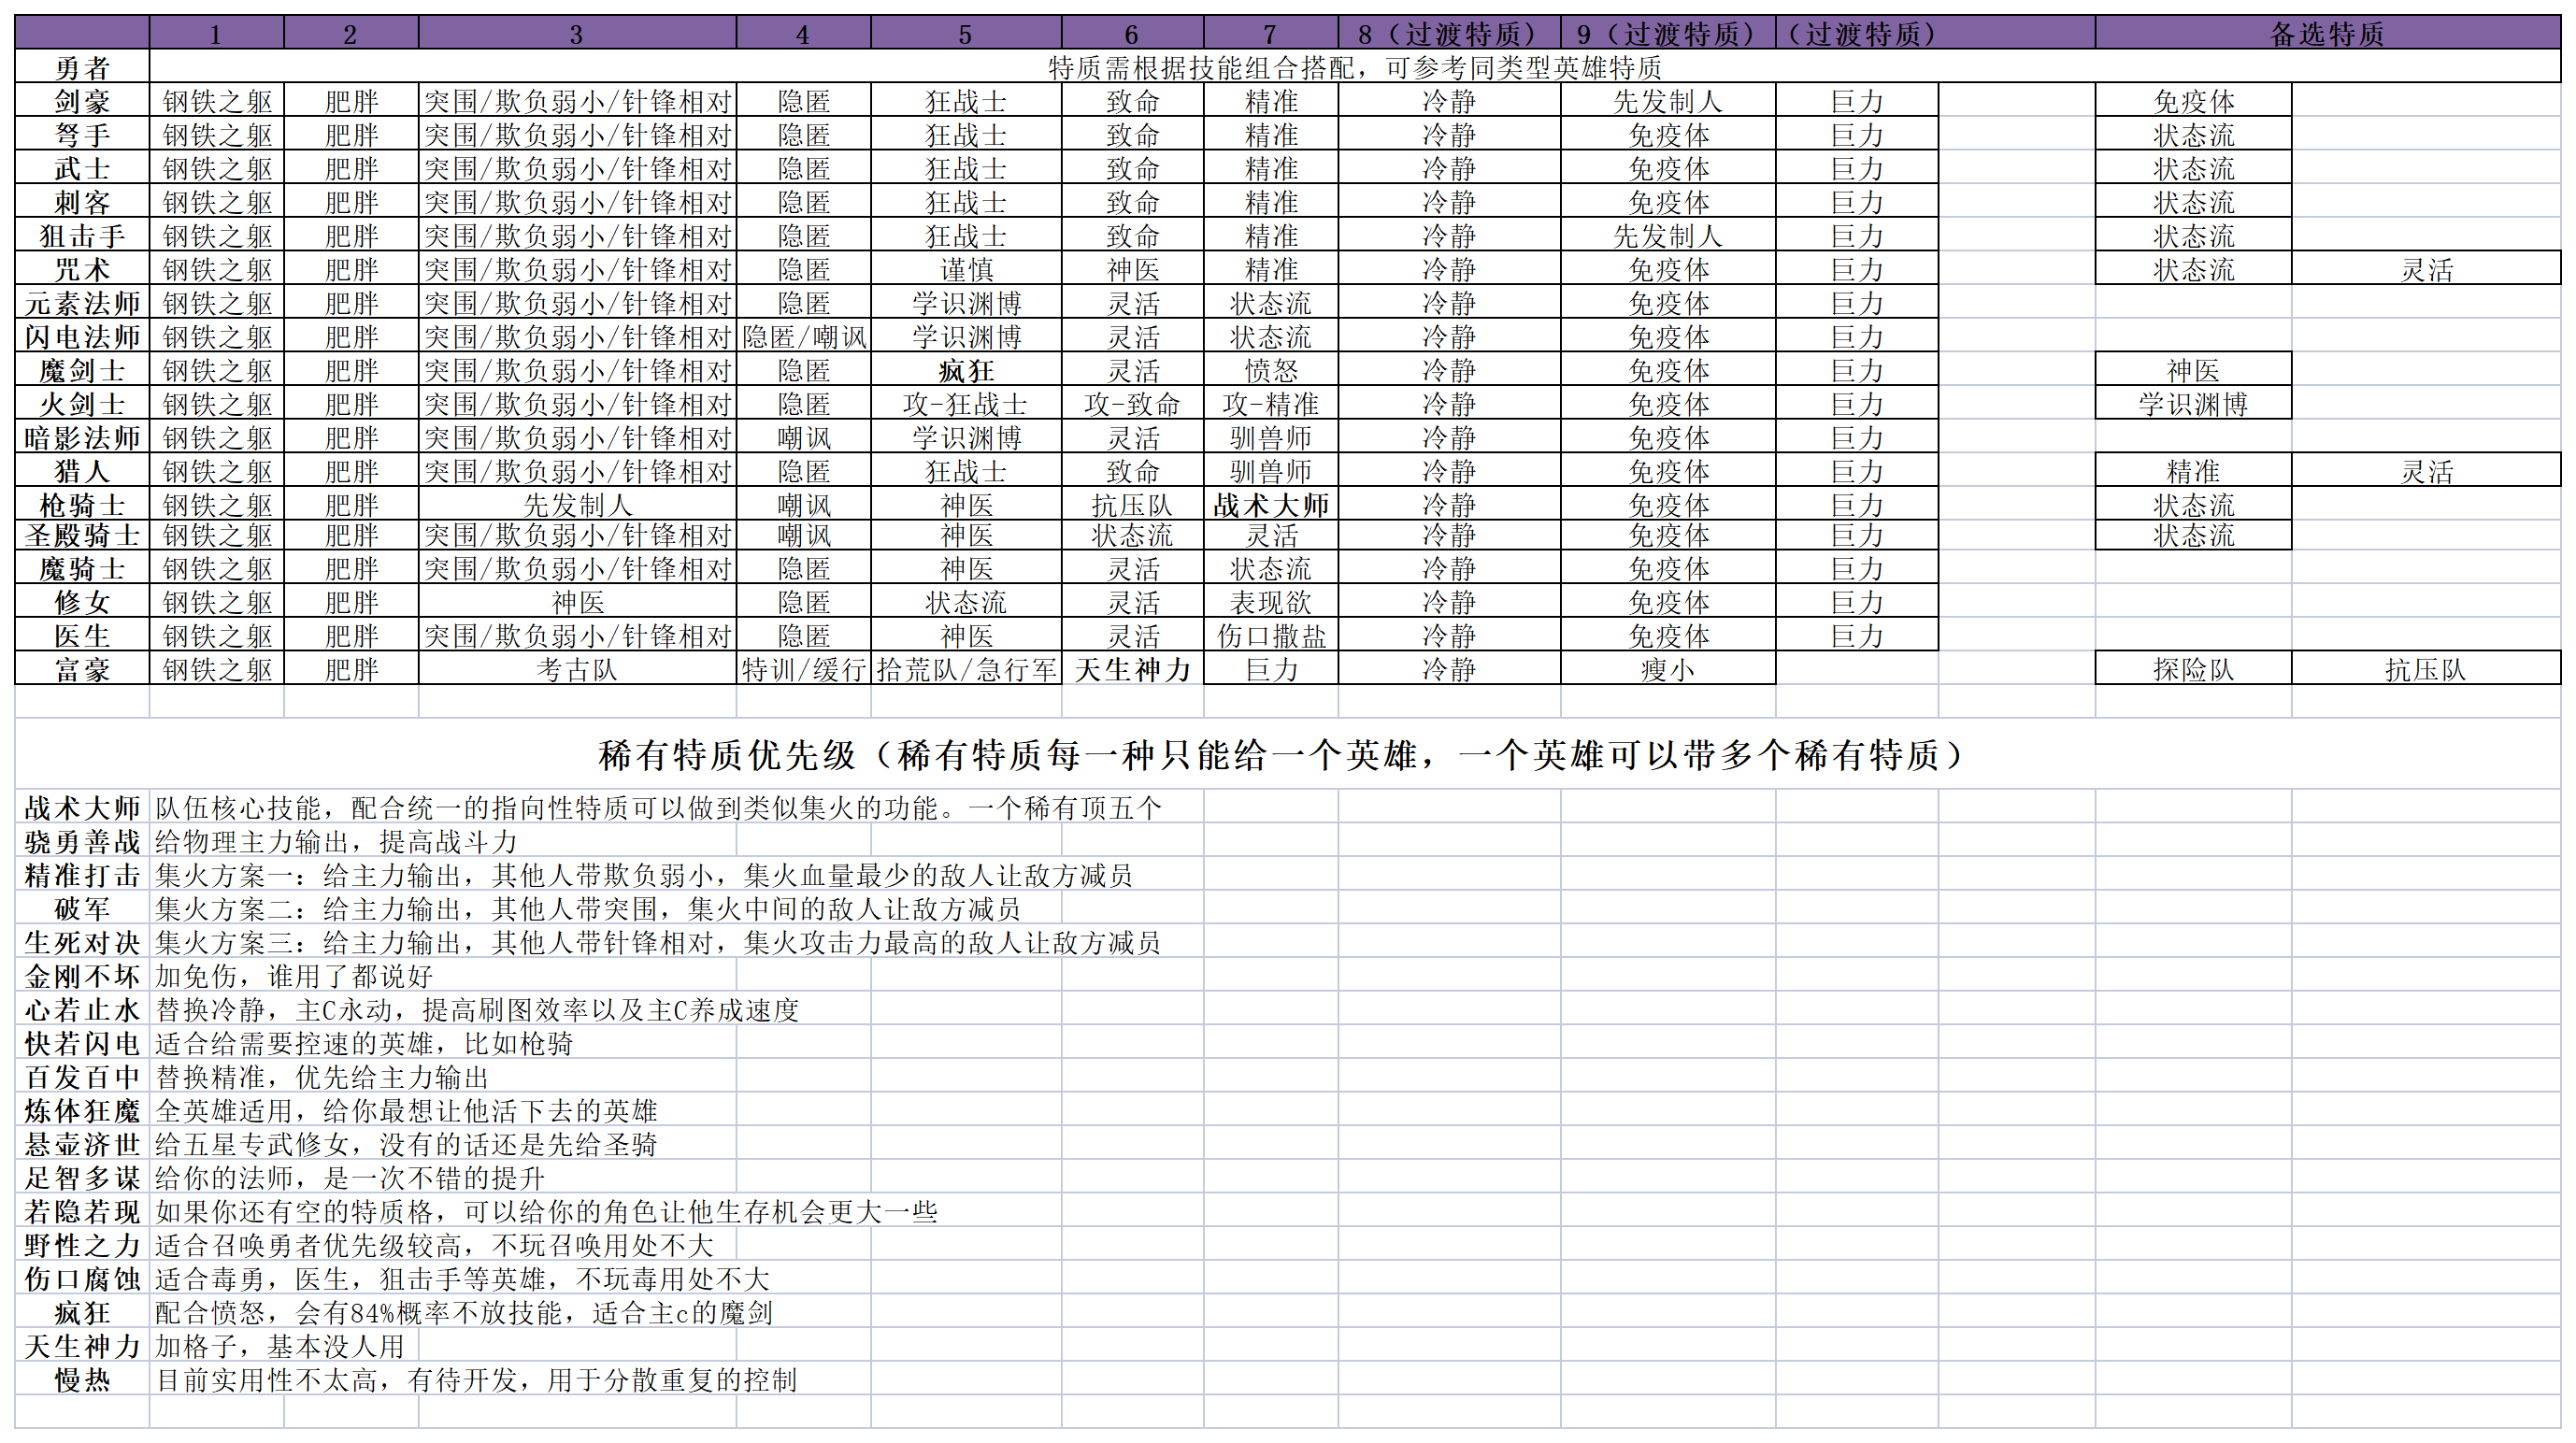Click the 考古队 cell in 富豪 row
2576x1443 pixels.
(x=577, y=669)
